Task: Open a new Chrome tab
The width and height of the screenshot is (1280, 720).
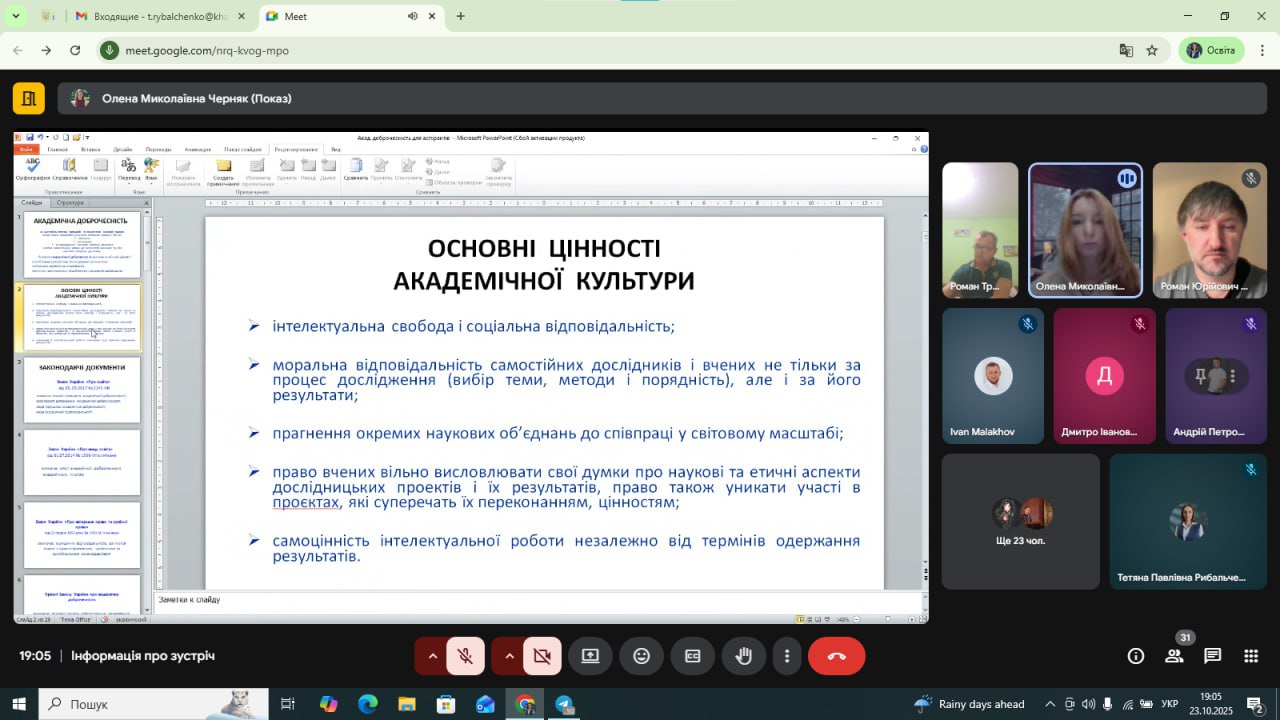Action: pos(461,16)
